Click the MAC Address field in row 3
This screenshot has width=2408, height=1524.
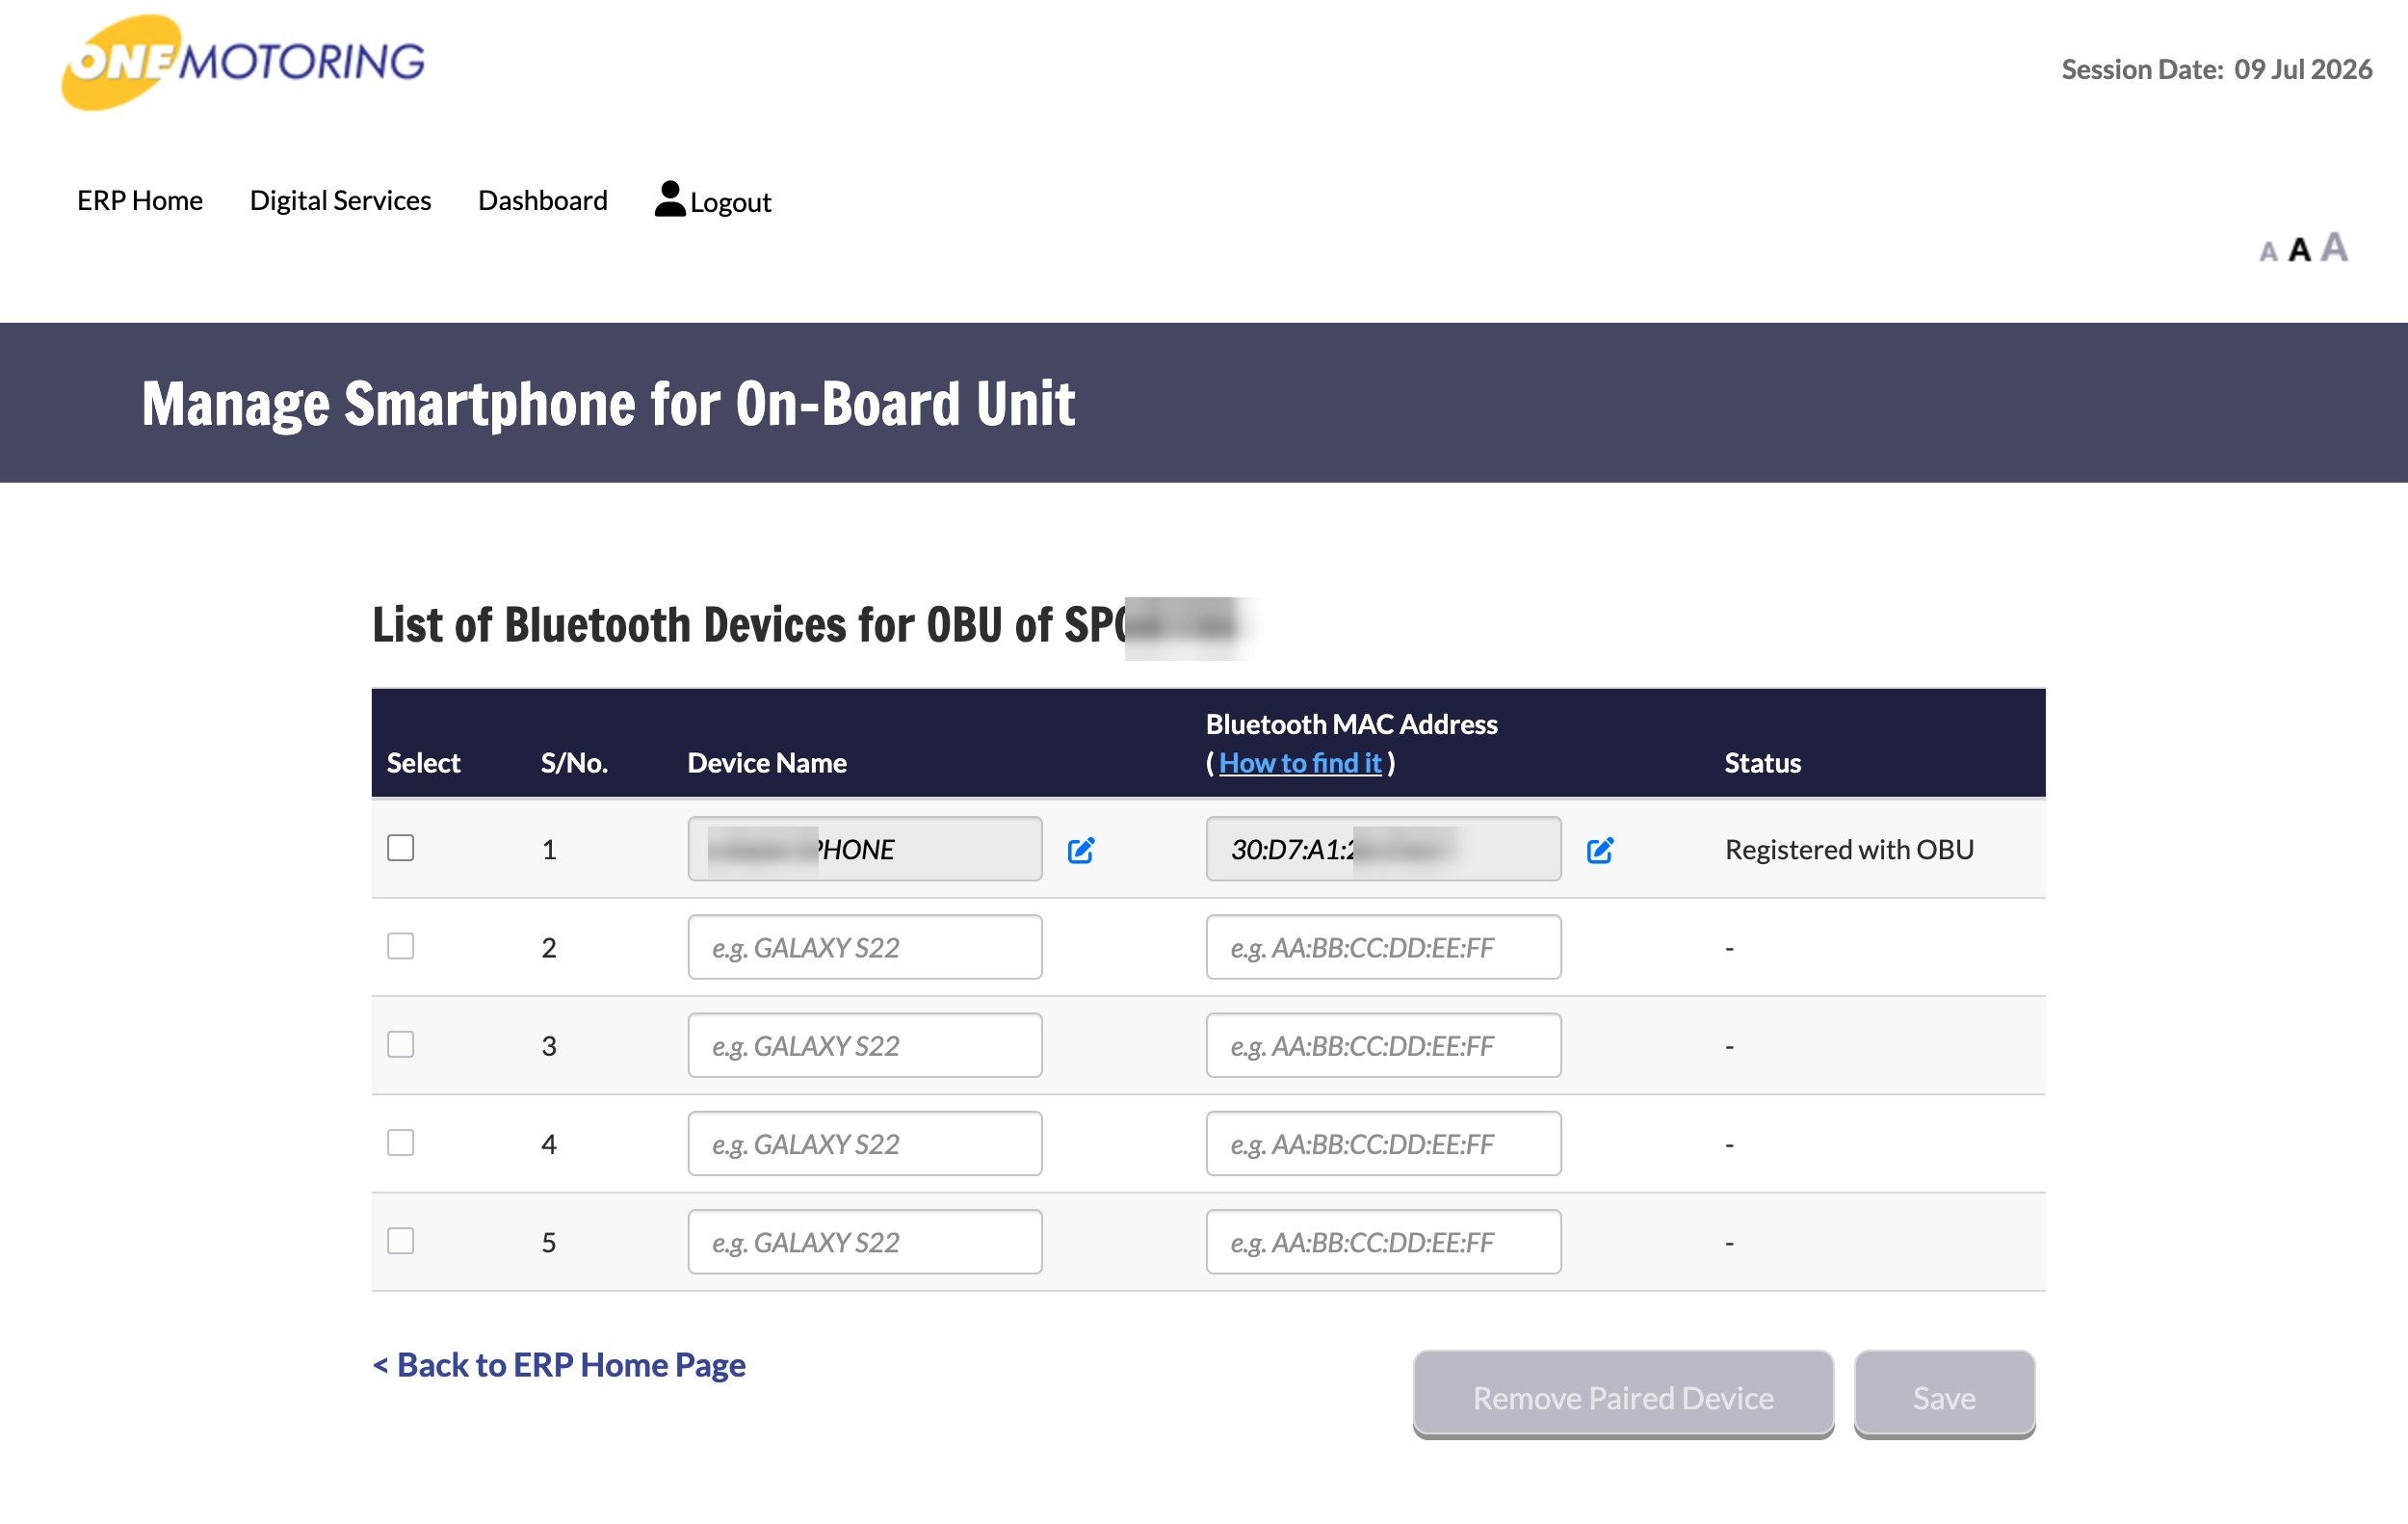(x=1383, y=1045)
